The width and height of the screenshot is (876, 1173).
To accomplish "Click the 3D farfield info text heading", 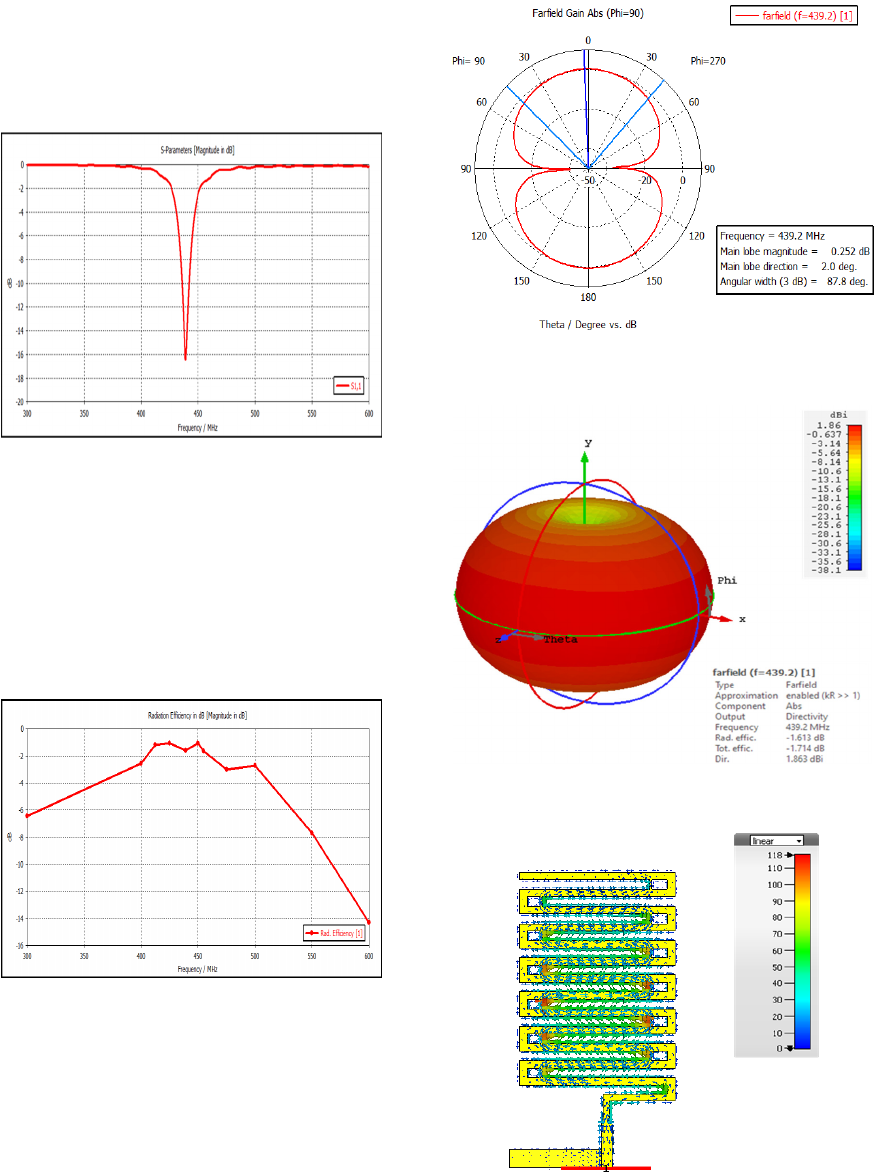I will click(759, 673).
